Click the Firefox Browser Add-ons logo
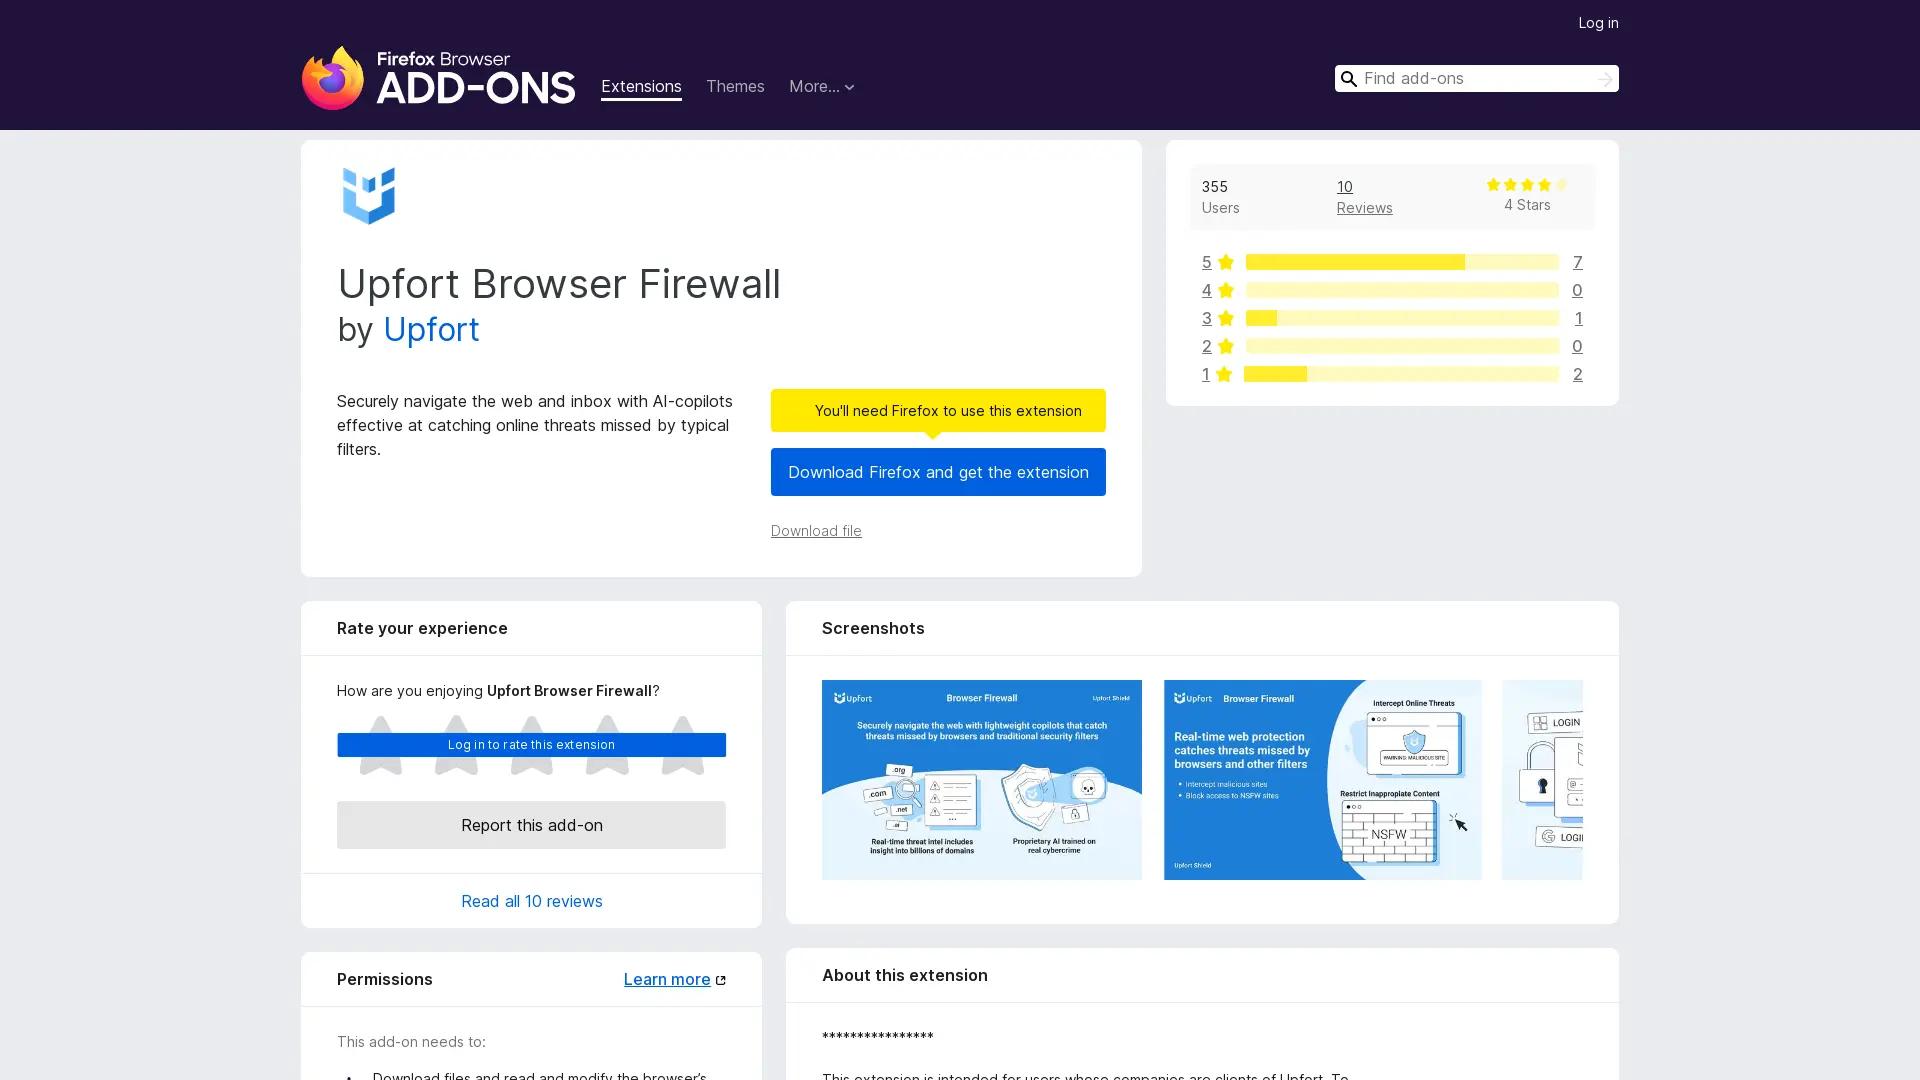The height and width of the screenshot is (1080, 1920). tap(438, 78)
